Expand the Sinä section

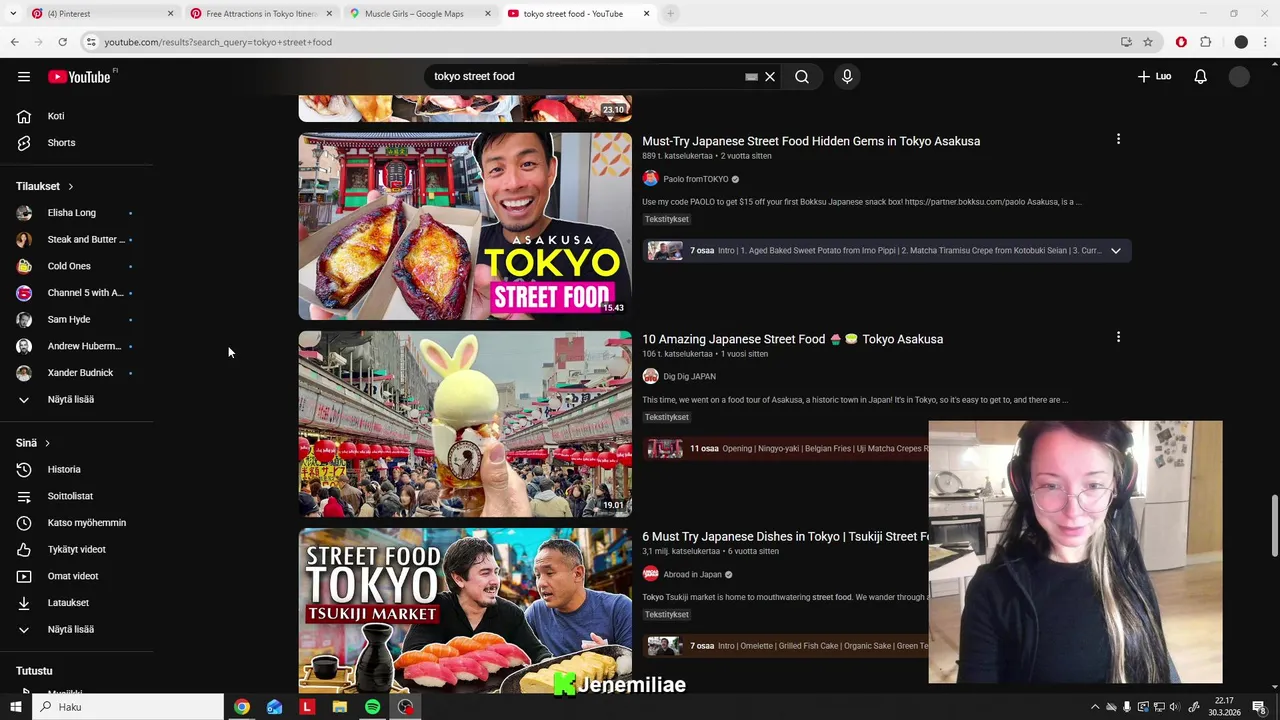pos(33,443)
